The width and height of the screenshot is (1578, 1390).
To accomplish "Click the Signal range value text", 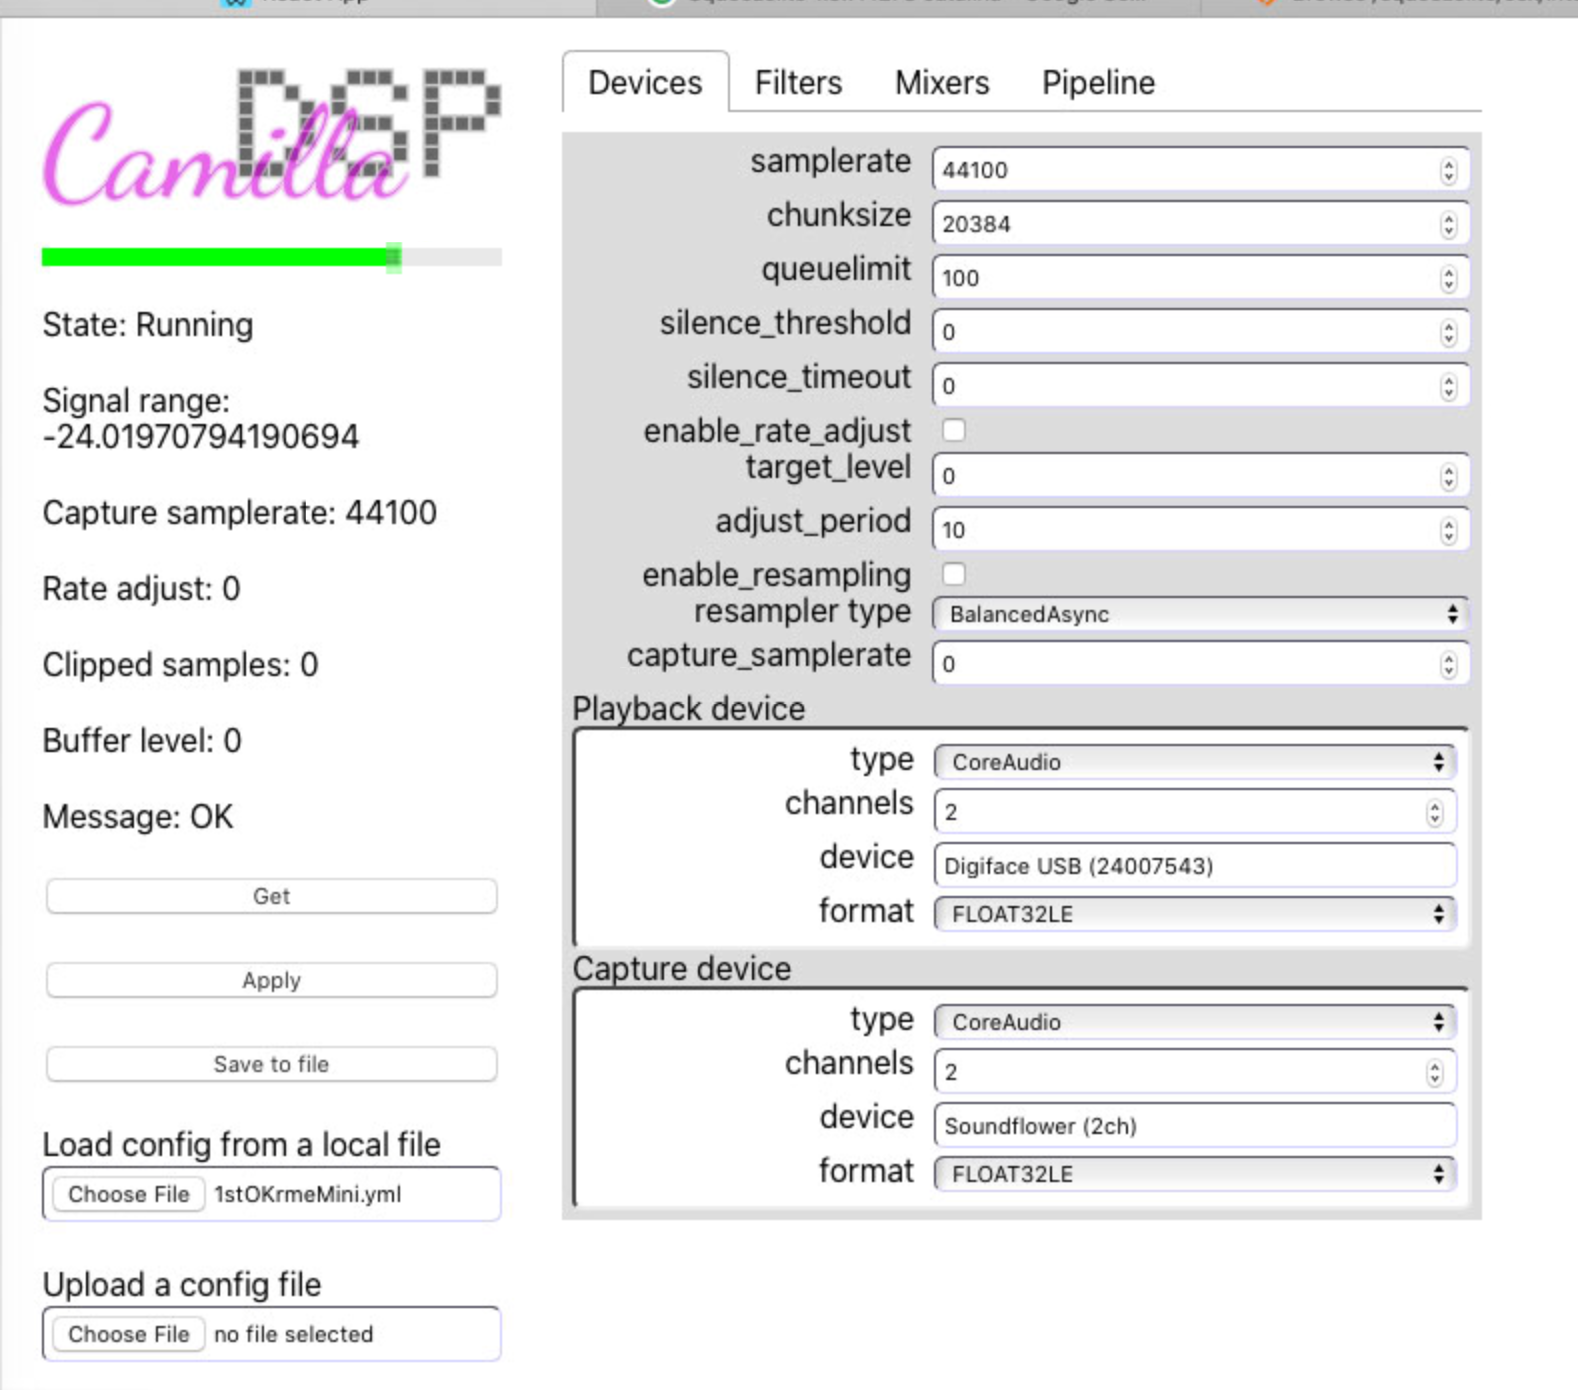I will pos(200,437).
